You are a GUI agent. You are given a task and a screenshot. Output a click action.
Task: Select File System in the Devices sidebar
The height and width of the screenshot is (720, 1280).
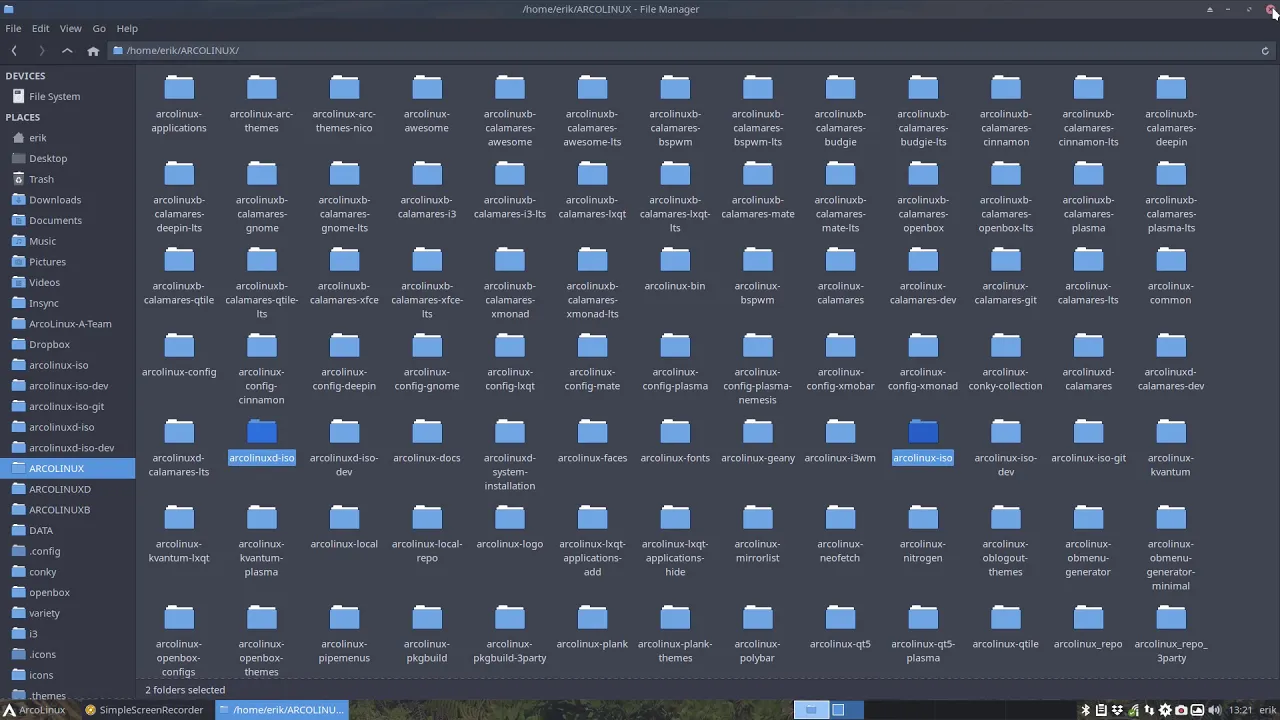[x=68, y=96]
